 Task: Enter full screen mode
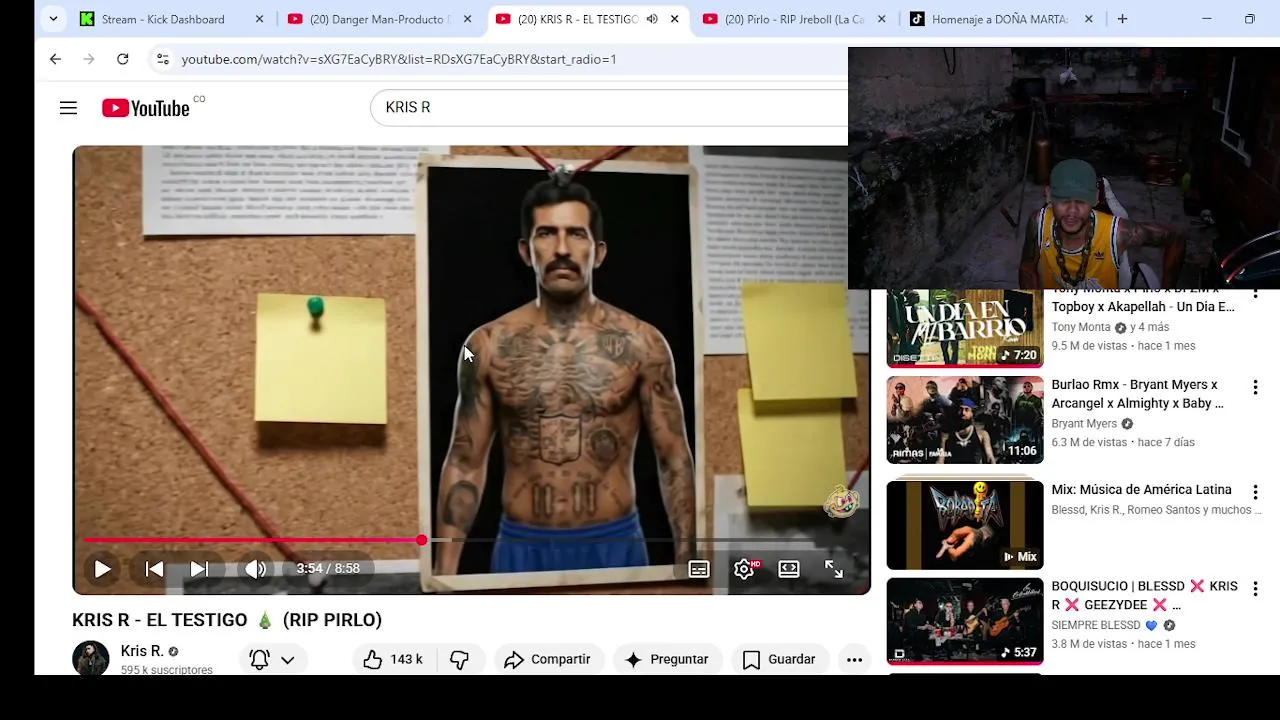tap(834, 569)
